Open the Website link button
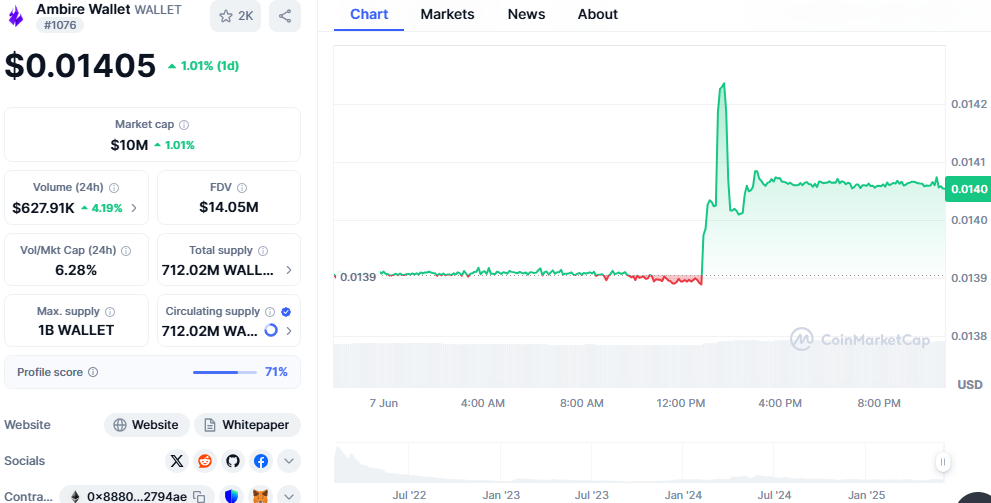This screenshot has height=503, width=991. tap(147, 425)
